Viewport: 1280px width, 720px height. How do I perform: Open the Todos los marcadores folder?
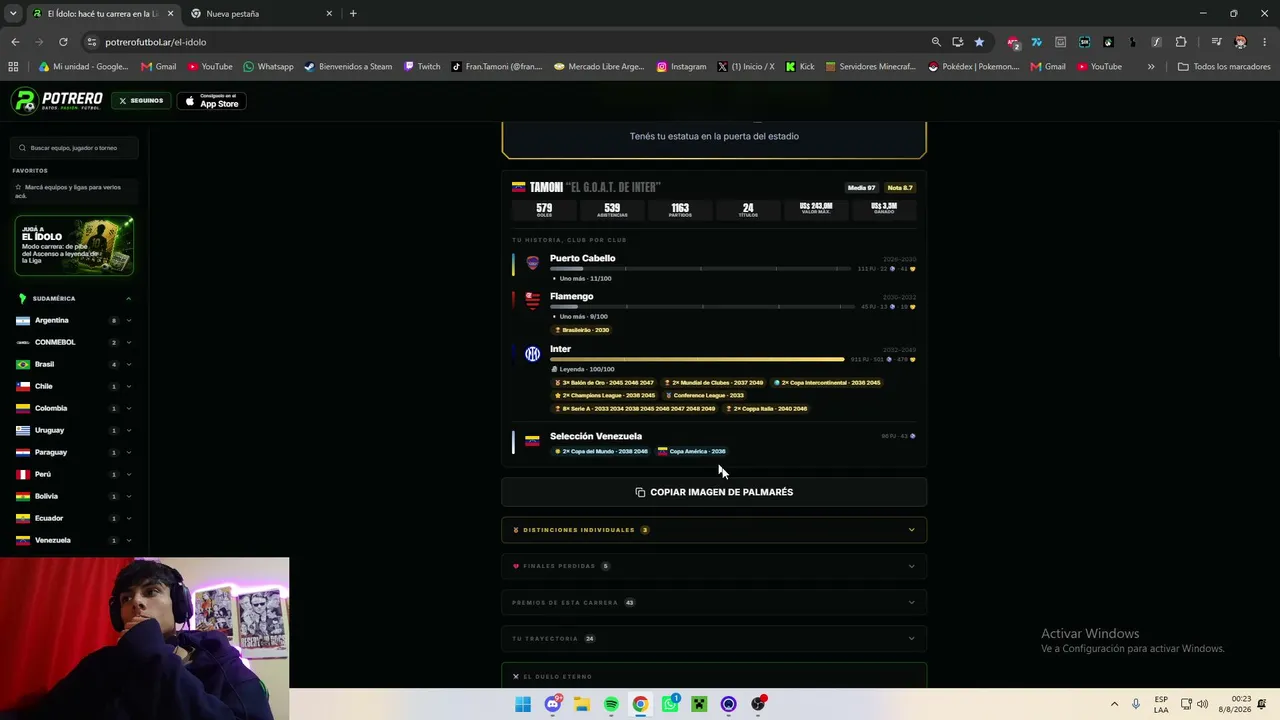(1224, 67)
